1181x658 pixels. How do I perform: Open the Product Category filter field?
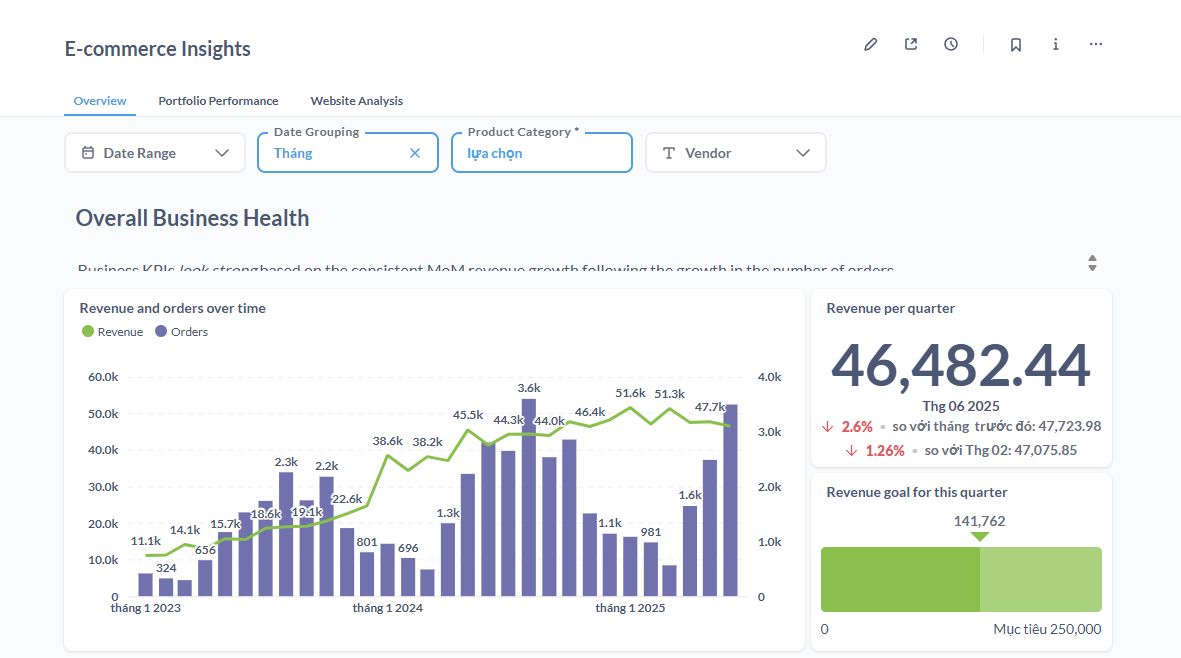(541, 153)
